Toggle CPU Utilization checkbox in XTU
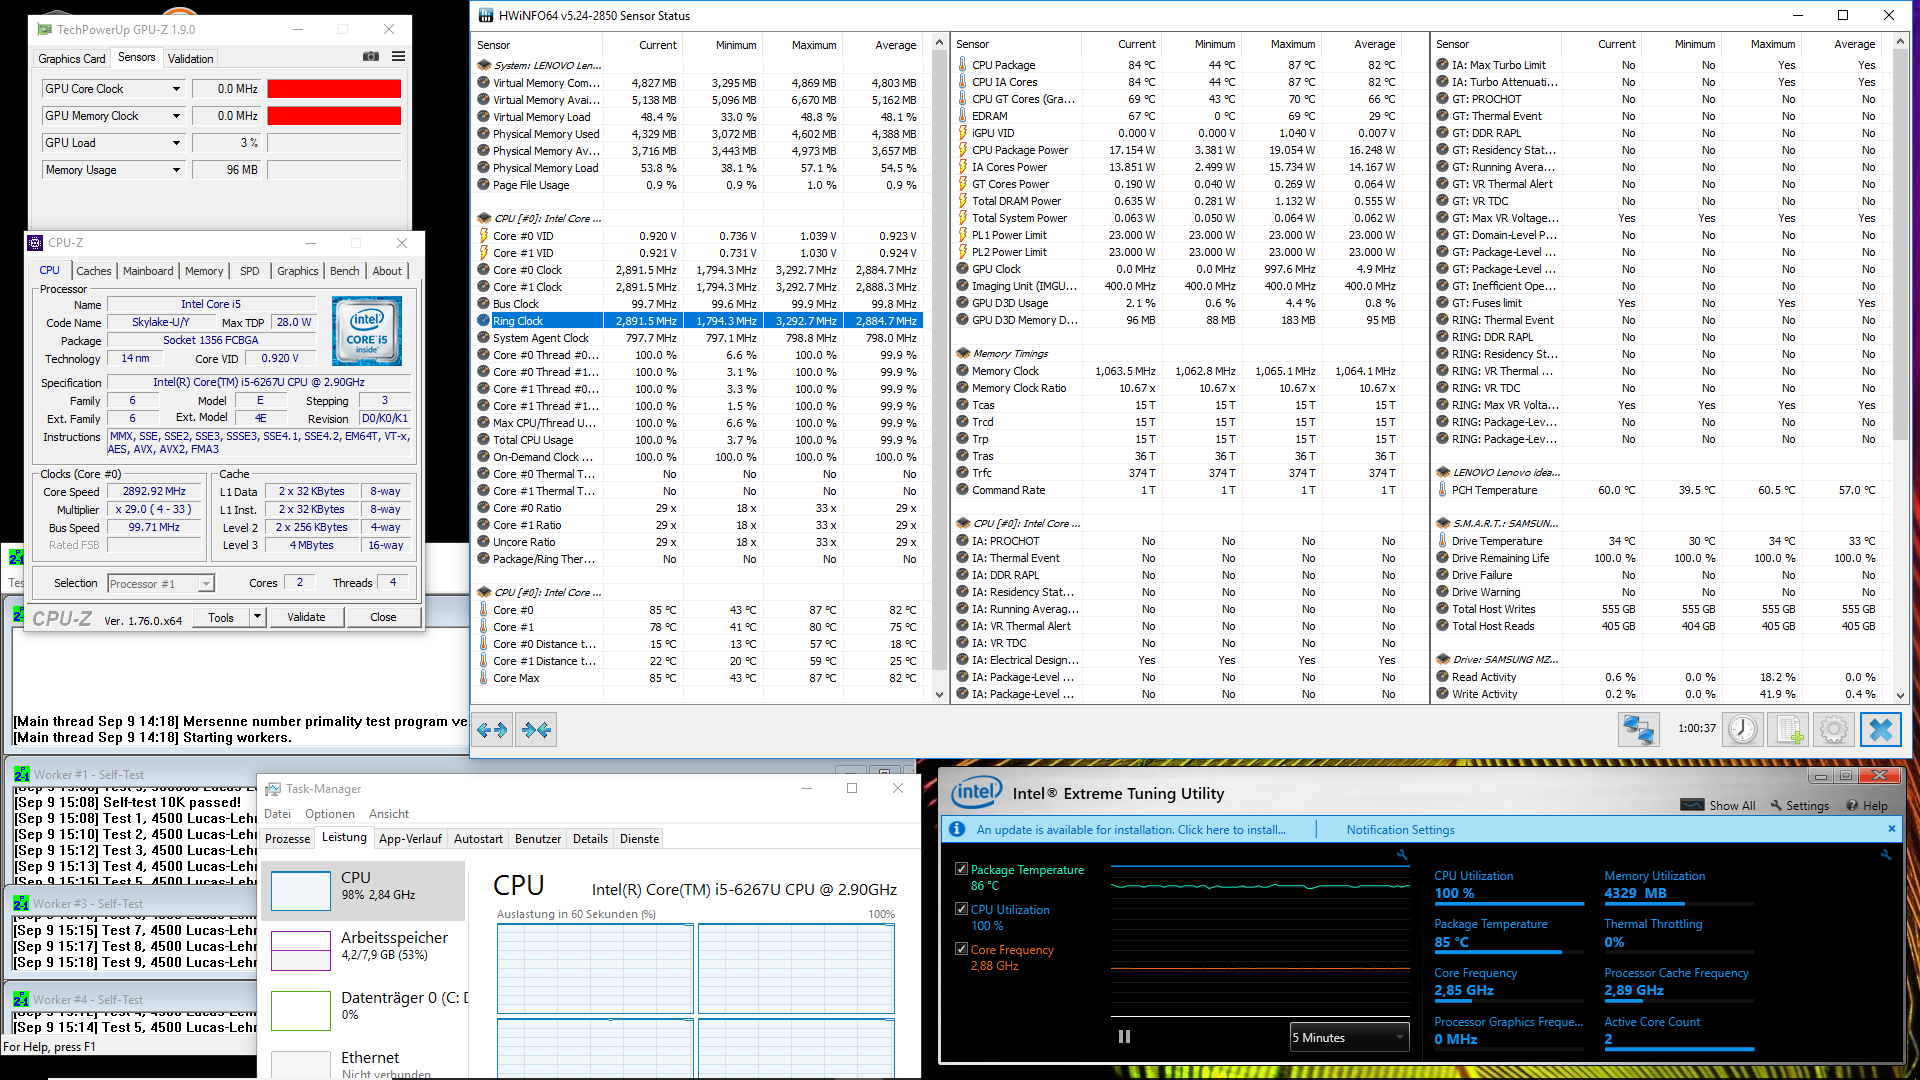The image size is (1920, 1080). (x=961, y=909)
